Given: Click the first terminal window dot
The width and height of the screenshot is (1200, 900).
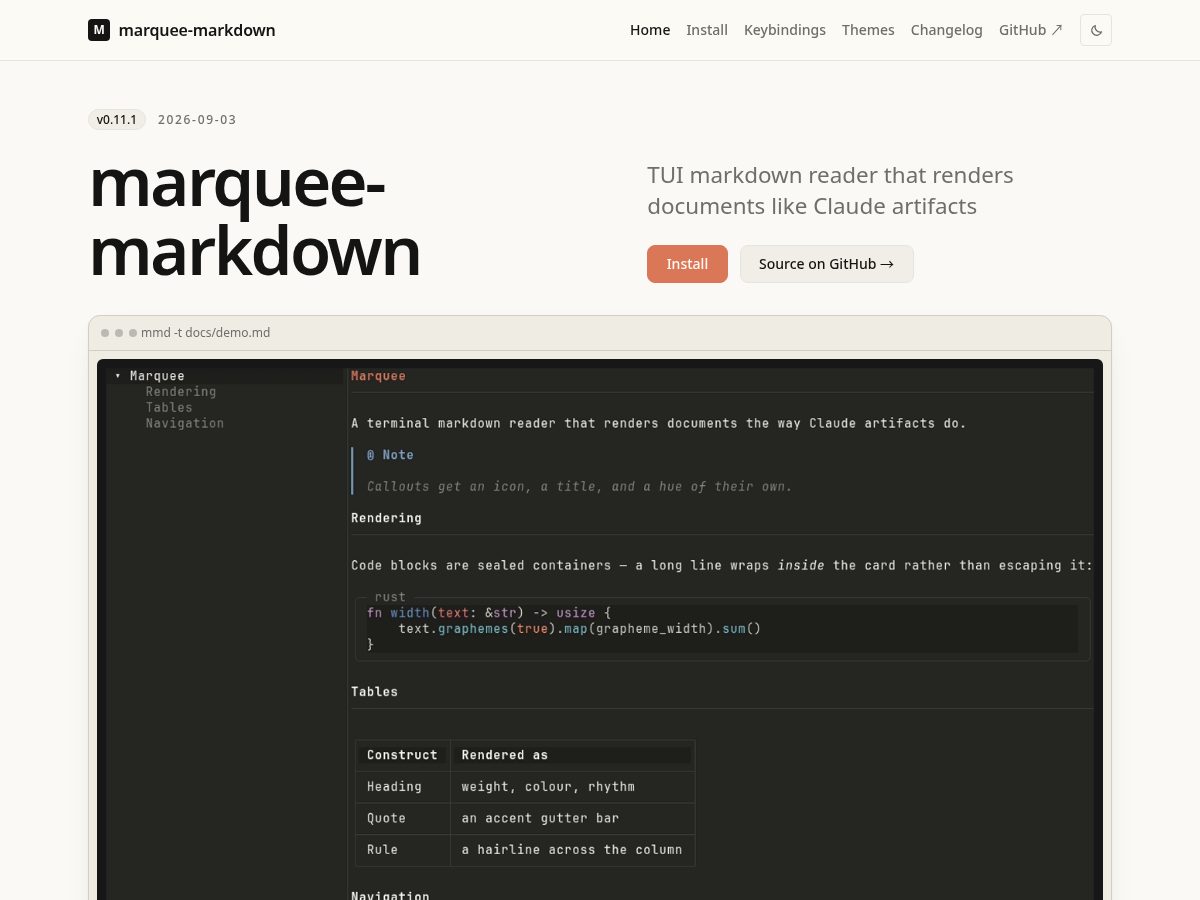Looking at the screenshot, I should pyautogui.click(x=105, y=333).
